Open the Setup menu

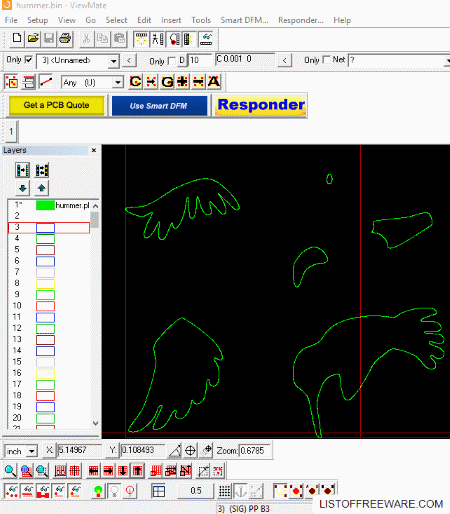pos(37,20)
